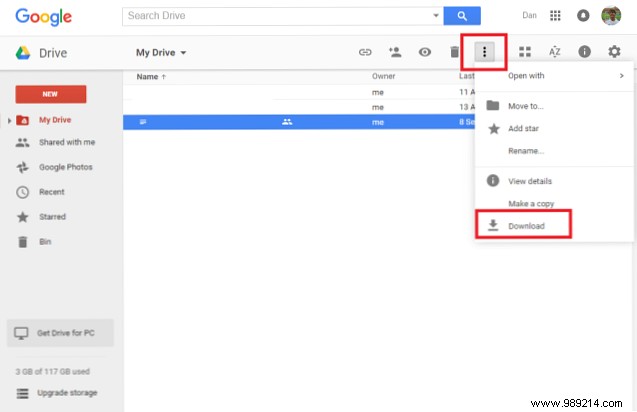Viewport: 637px width, 412px height.
Task: Click the storage text 3 GB of 117 GB used
Action: pyautogui.click(x=52, y=371)
